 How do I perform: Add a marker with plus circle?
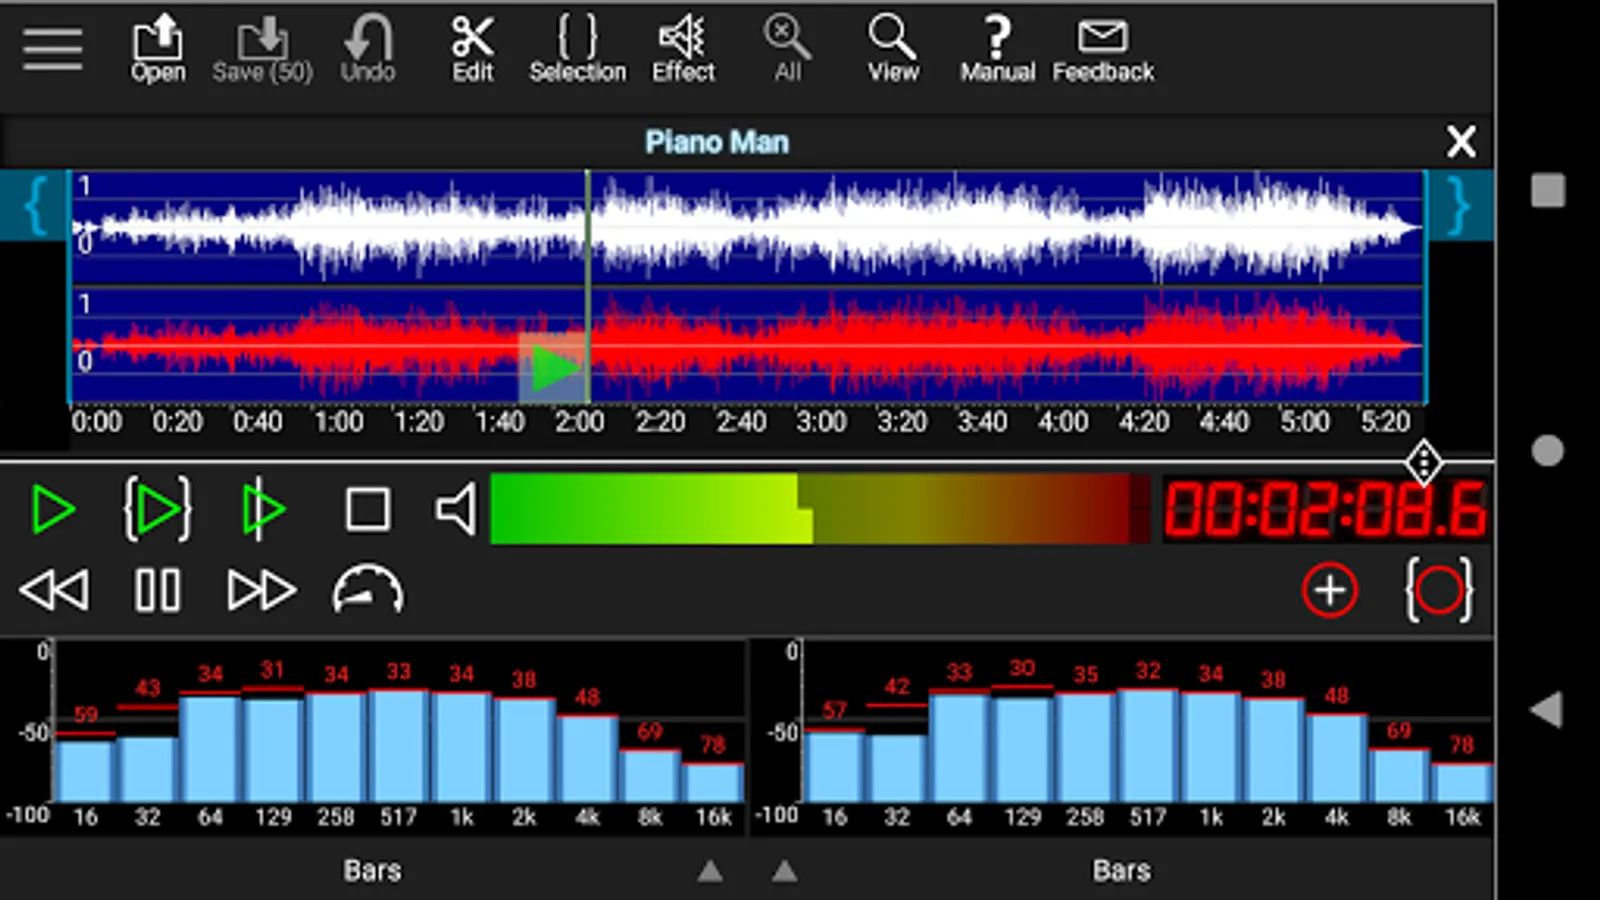click(1330, 591)
